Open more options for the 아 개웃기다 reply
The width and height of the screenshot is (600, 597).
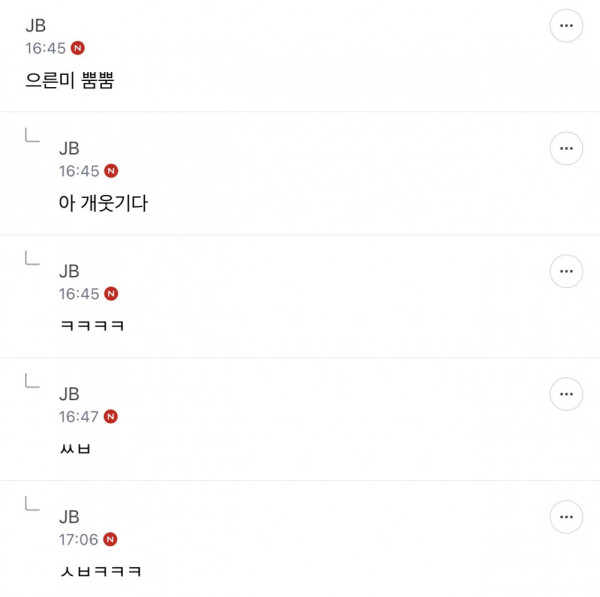point(566,149)
